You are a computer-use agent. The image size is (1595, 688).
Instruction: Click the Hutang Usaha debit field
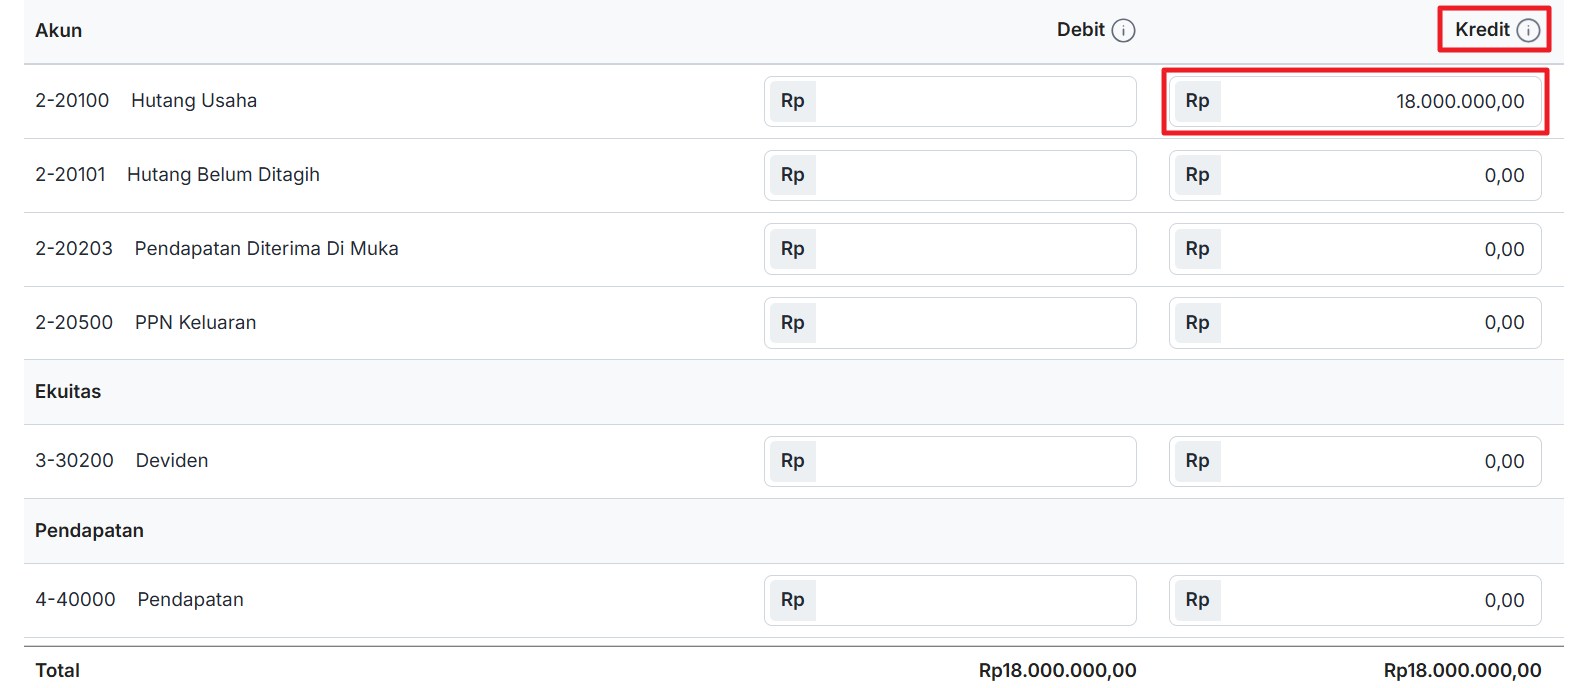(x=950, y=101)
